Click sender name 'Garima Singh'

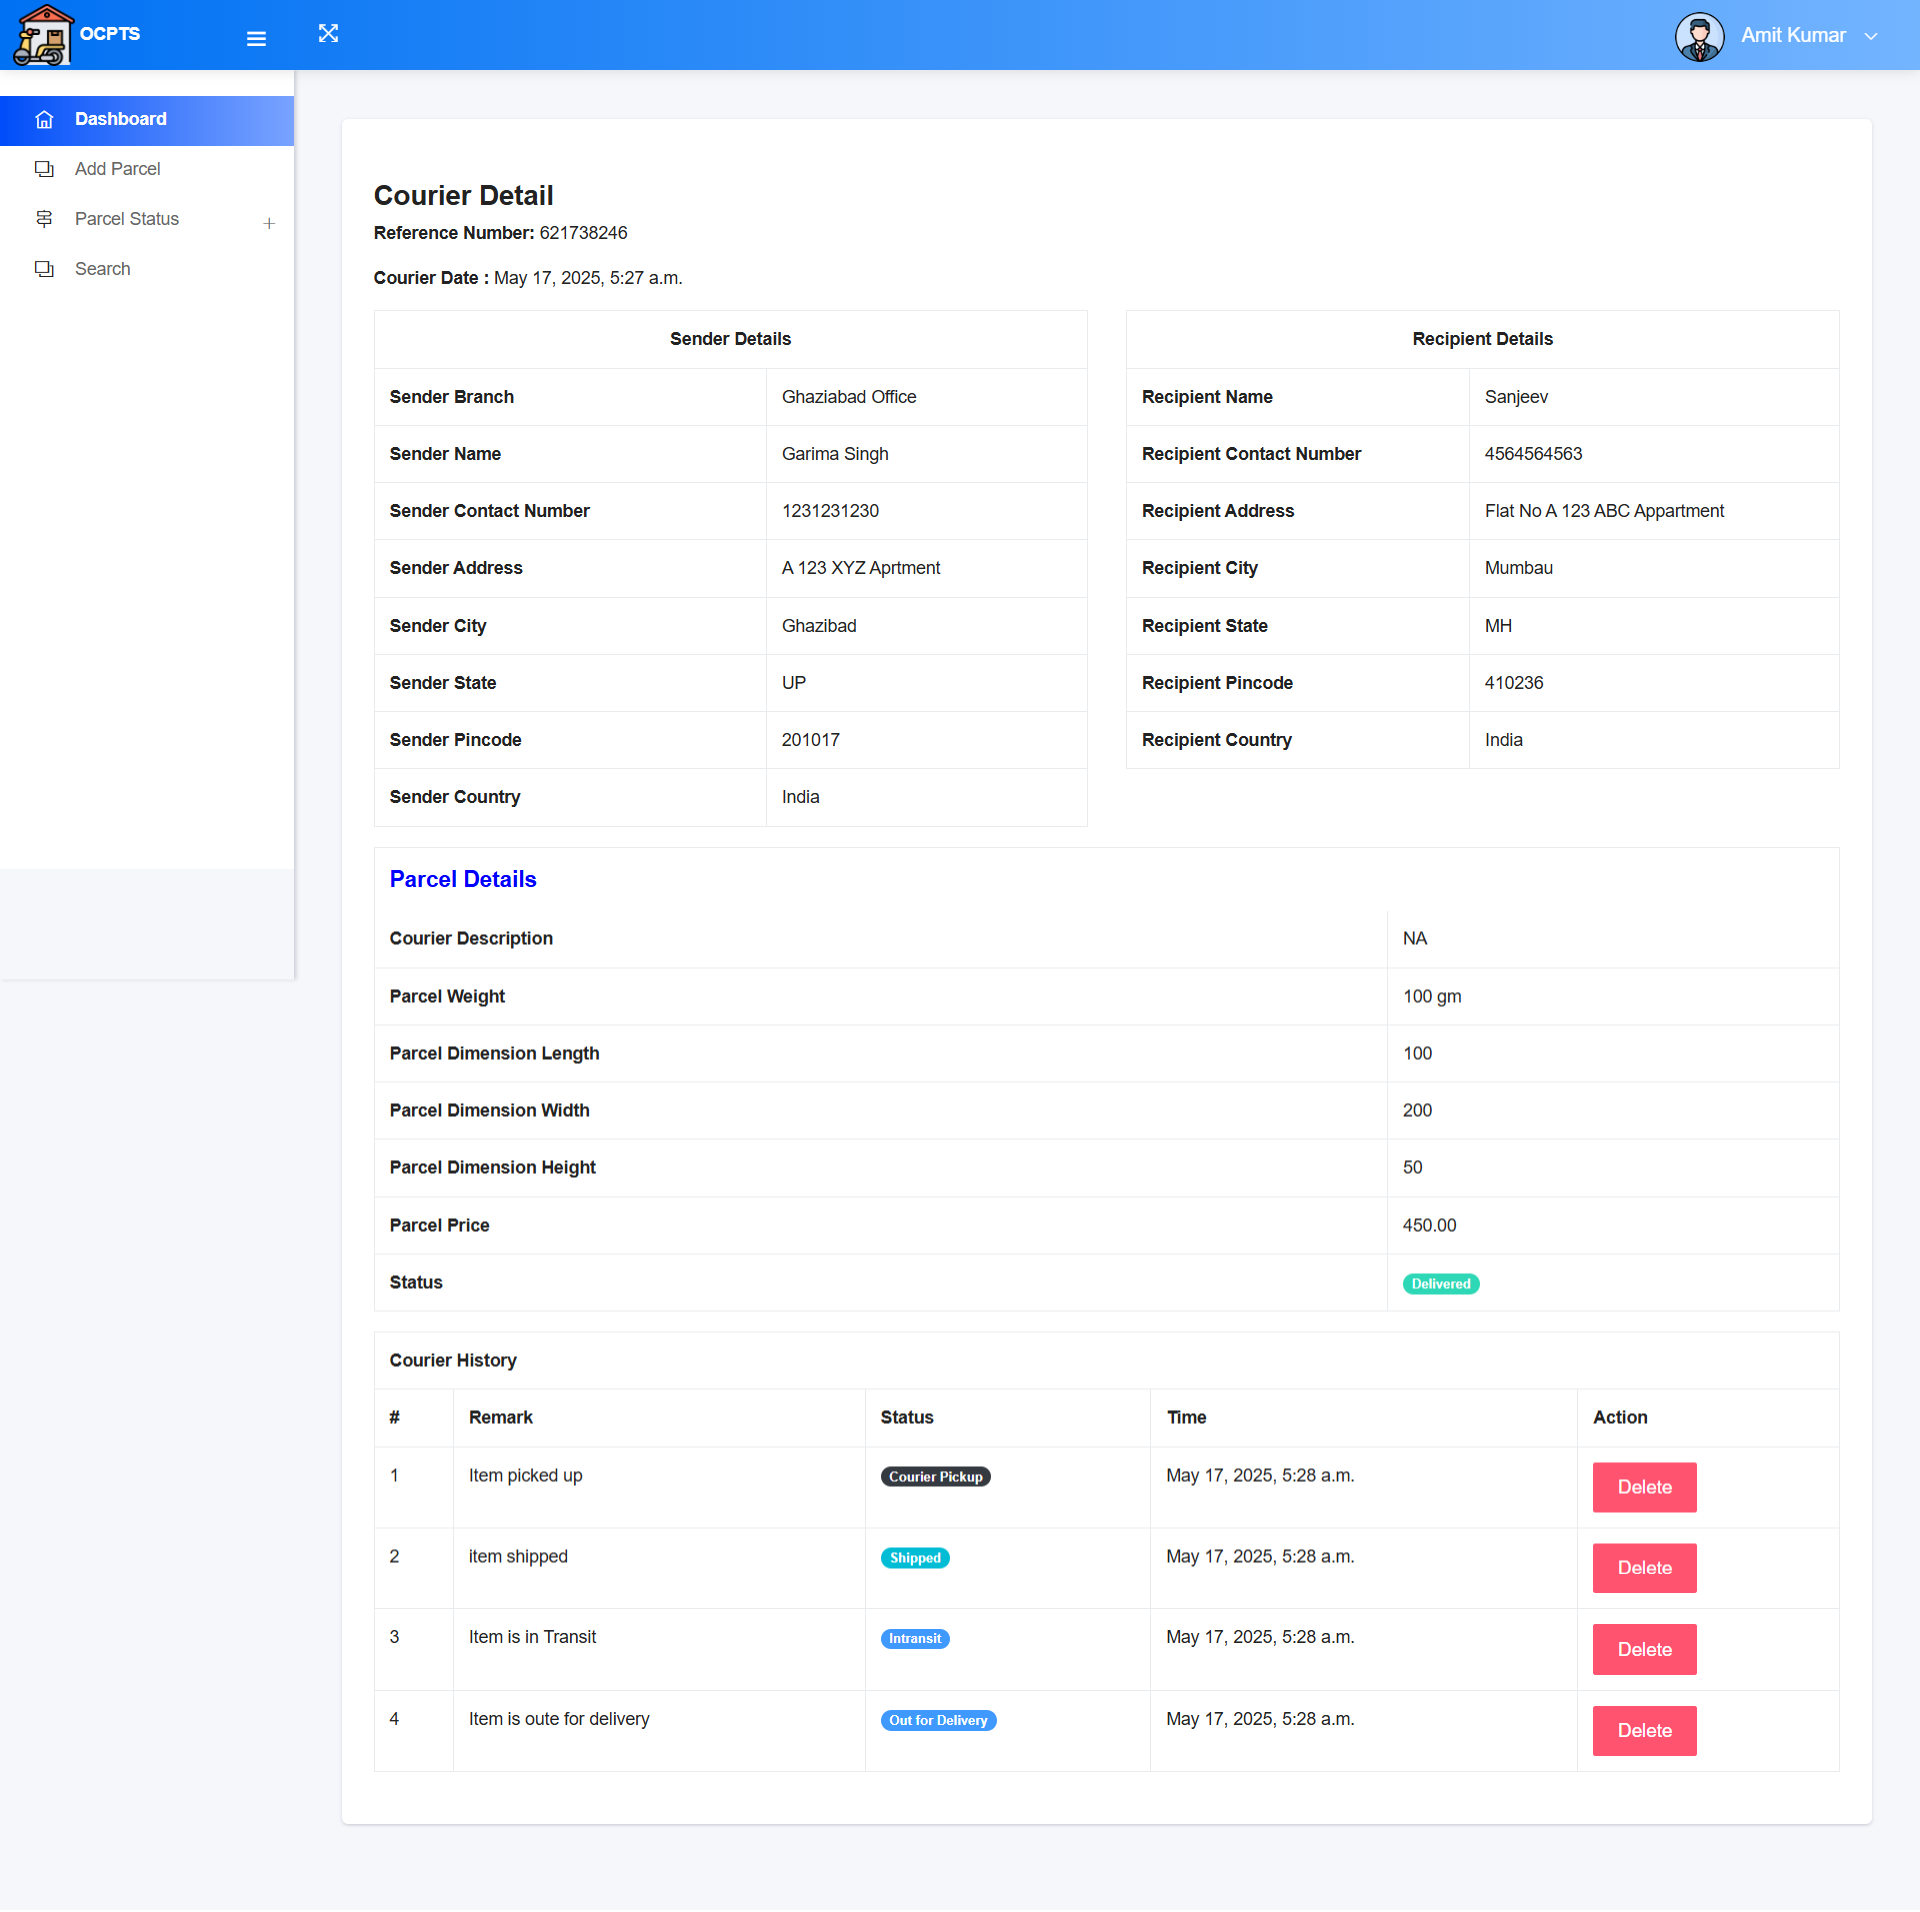pos(835,454)
